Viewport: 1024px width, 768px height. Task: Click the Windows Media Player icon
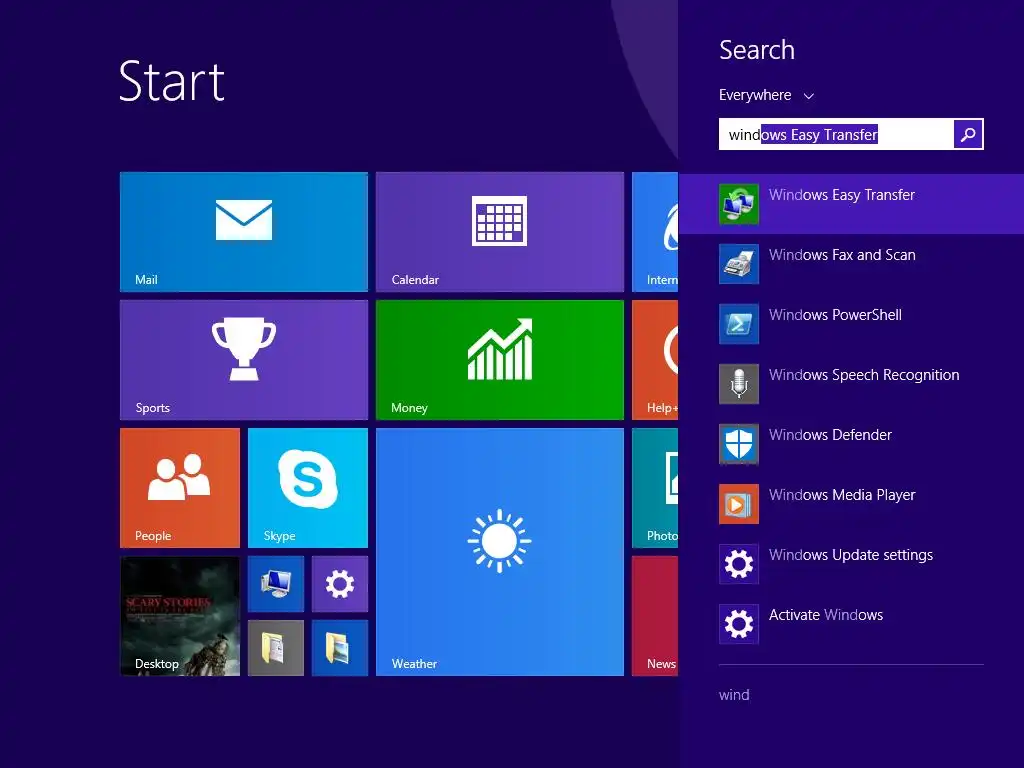click(x=739, y=504)
